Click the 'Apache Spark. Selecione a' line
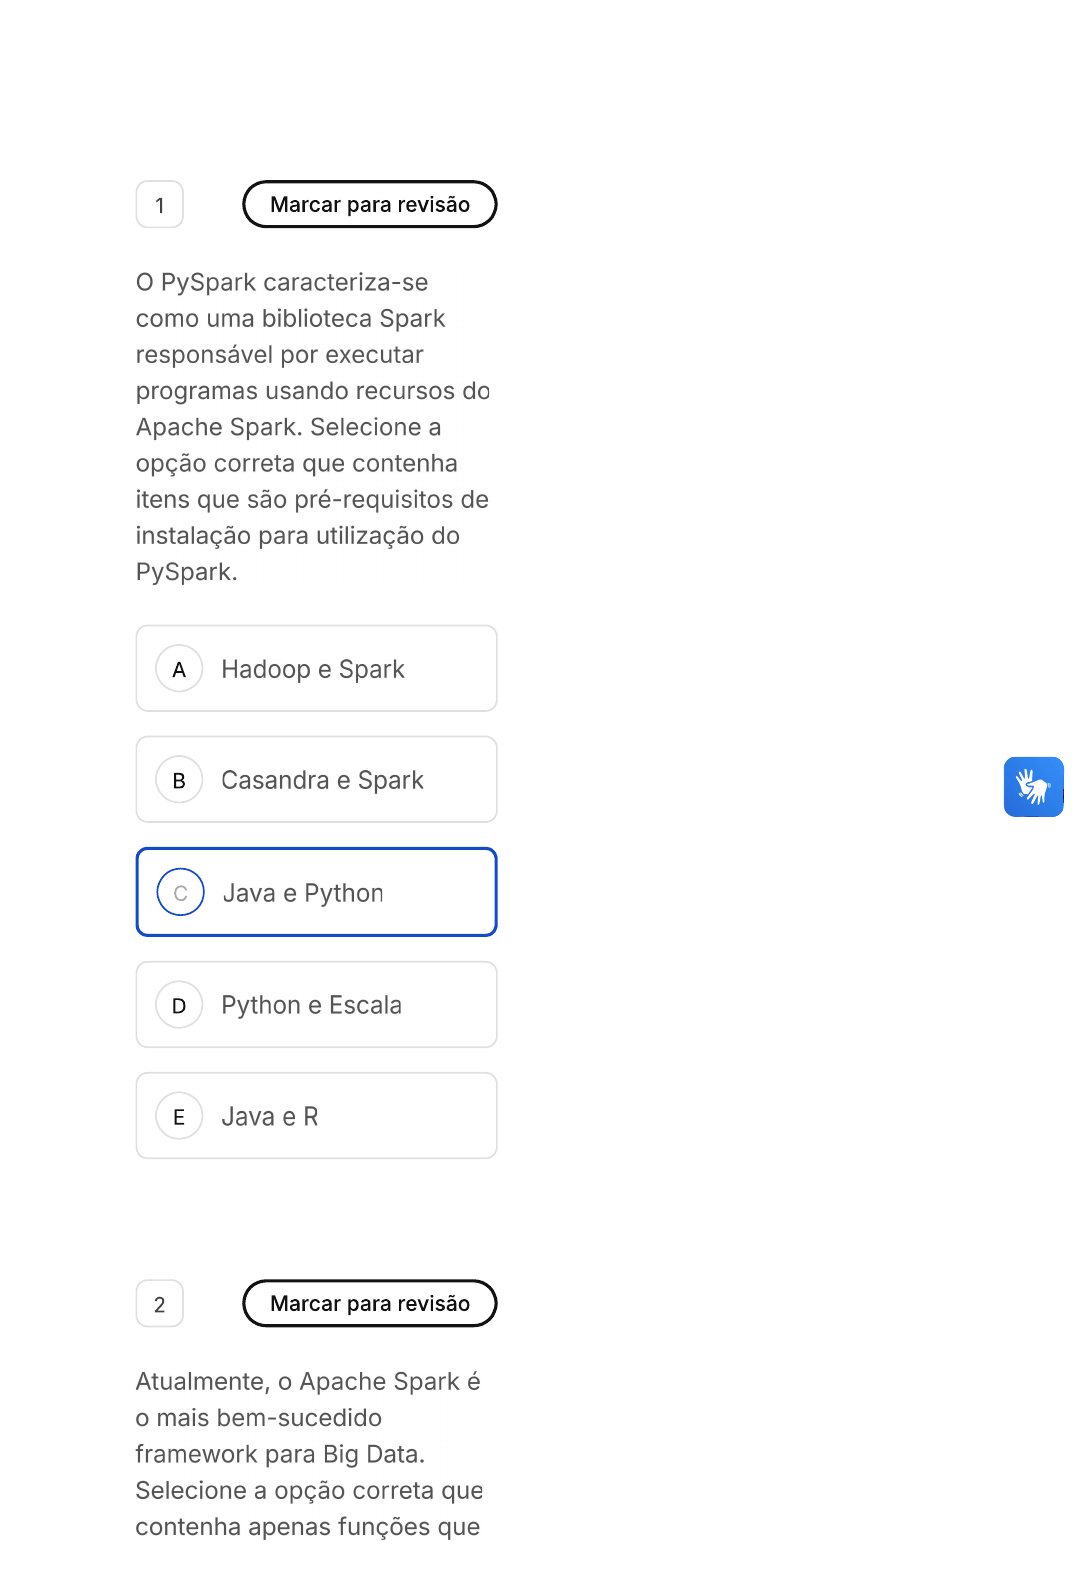This screenshot has height=1573, width=1079. coord(288,427)
